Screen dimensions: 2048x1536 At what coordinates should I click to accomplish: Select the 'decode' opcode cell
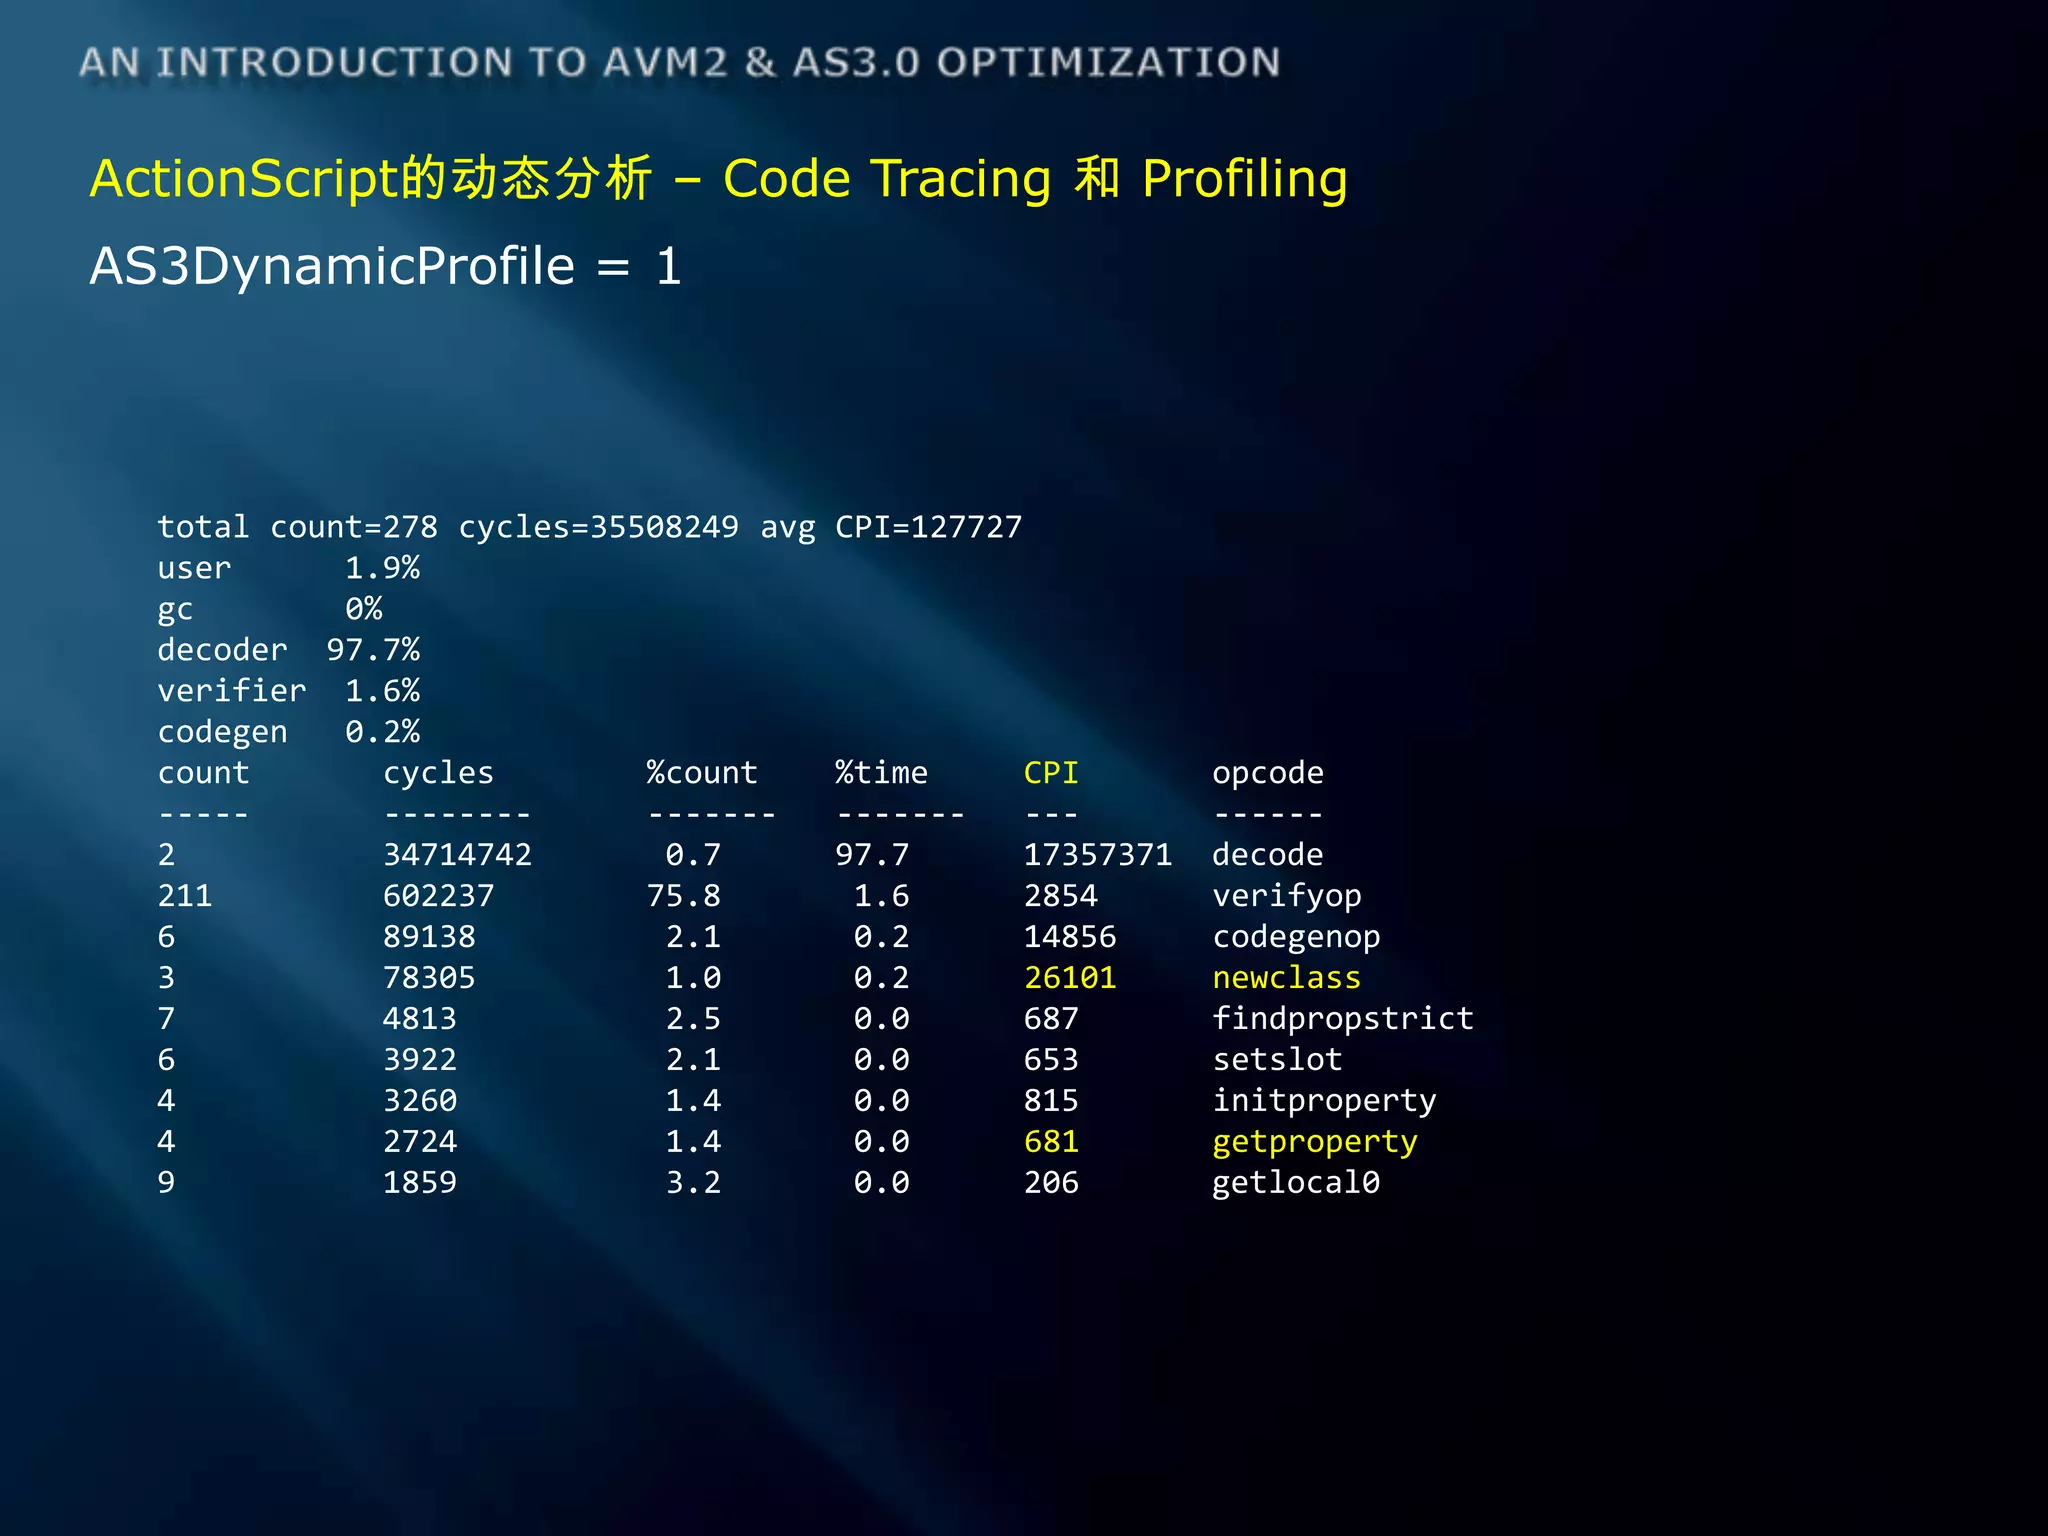click(1268, 855)
